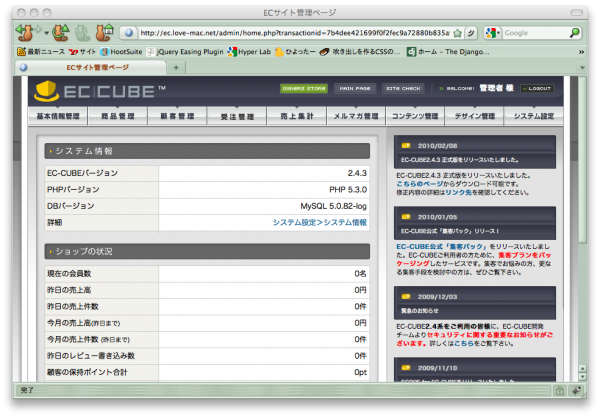Click the cat-shaped back navigation button
This screenshot has height=417, width=600.
click(x=24, y=33)
